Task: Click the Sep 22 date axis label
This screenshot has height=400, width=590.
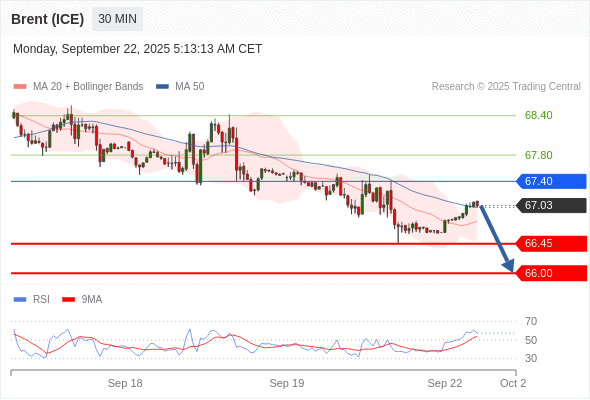Action: (445, 383)
